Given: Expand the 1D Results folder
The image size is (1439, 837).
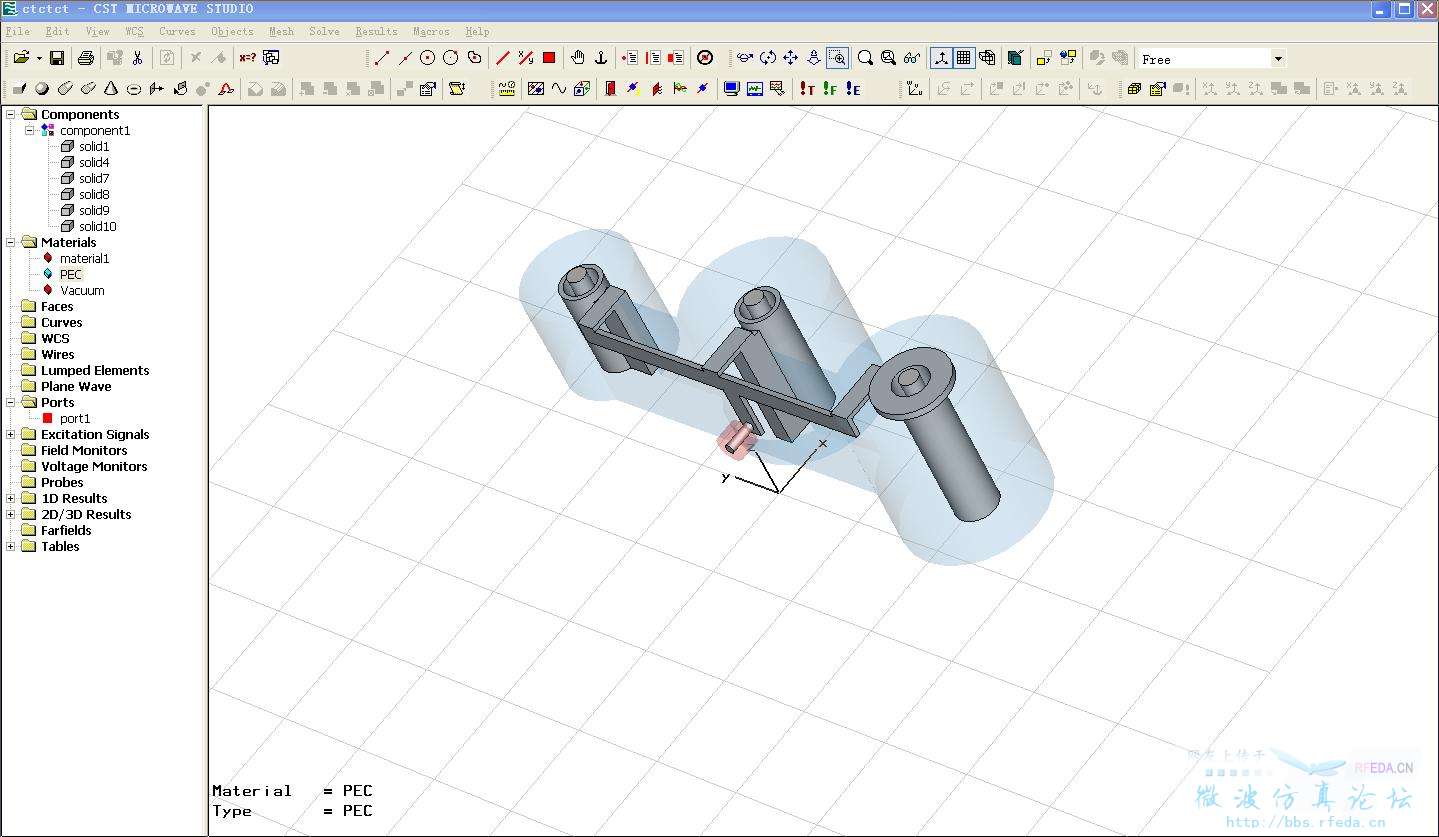Looking at the screenshot, I should (x=11, y=498).
